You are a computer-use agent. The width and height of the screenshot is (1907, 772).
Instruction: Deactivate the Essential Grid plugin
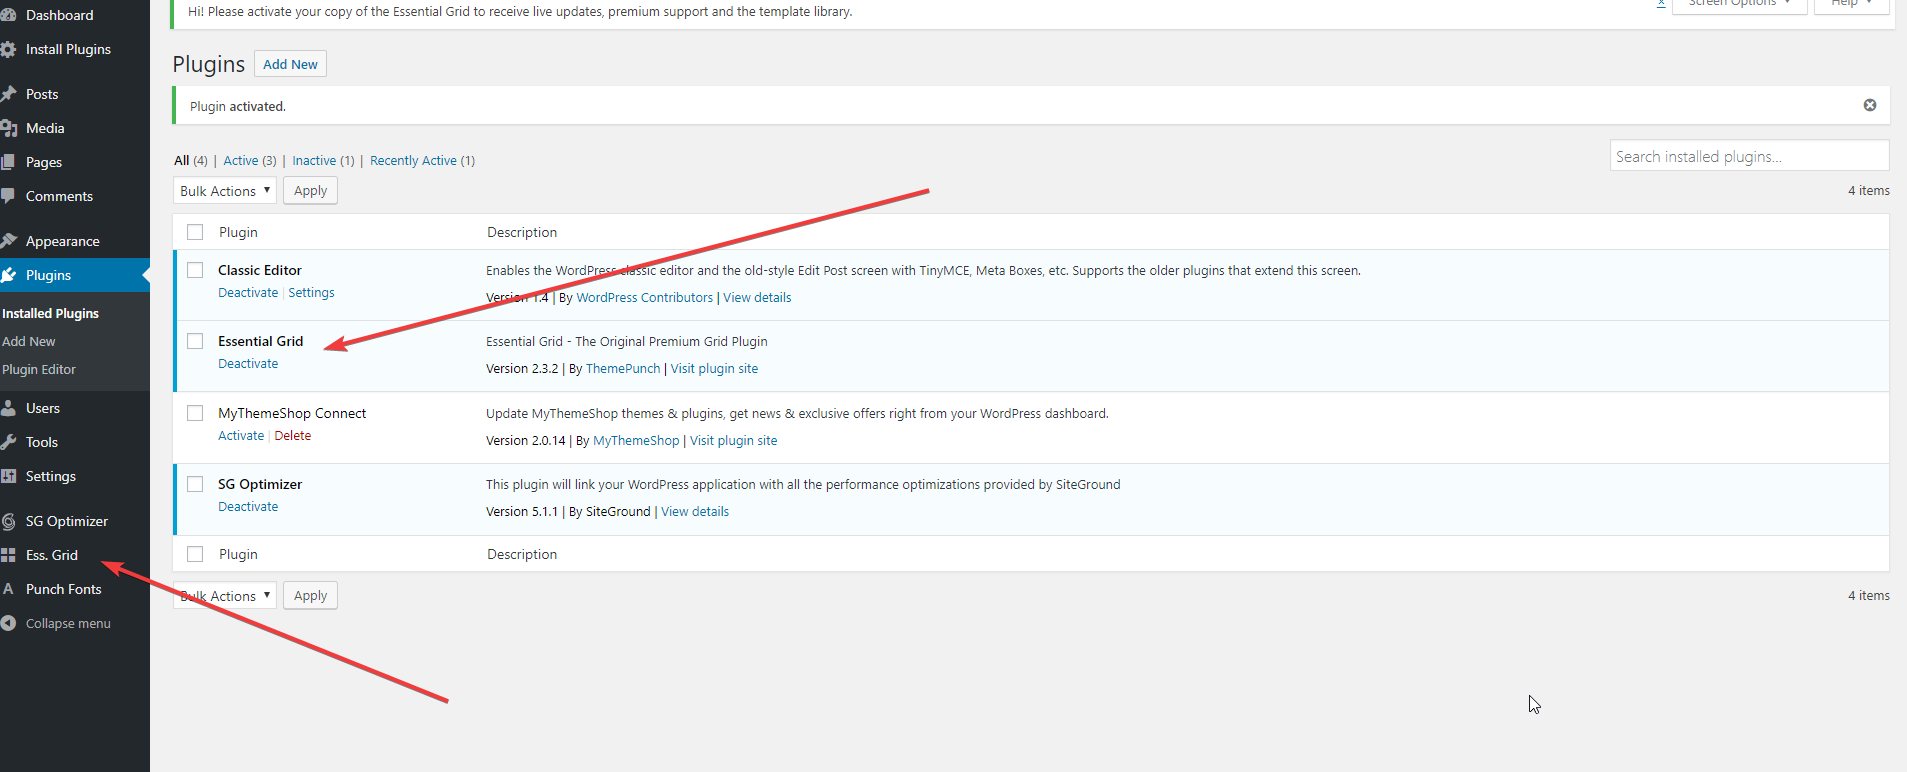pos(248,364)
